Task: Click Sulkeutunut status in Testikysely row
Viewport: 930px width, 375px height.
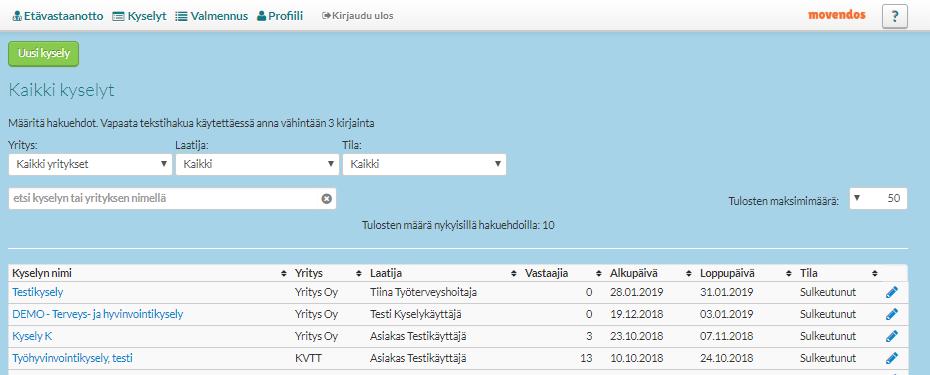Action: [x=828, y=292]
